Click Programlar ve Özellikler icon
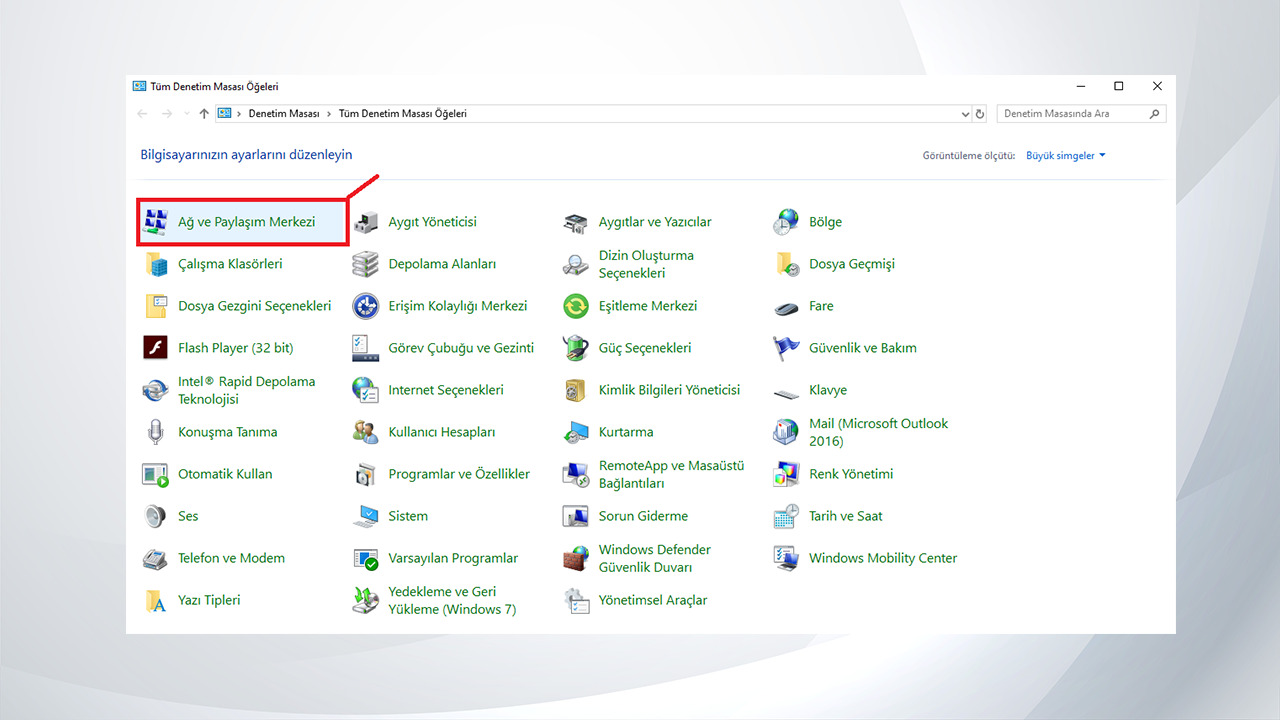1280x720 pixels. [x=366, y=474]
